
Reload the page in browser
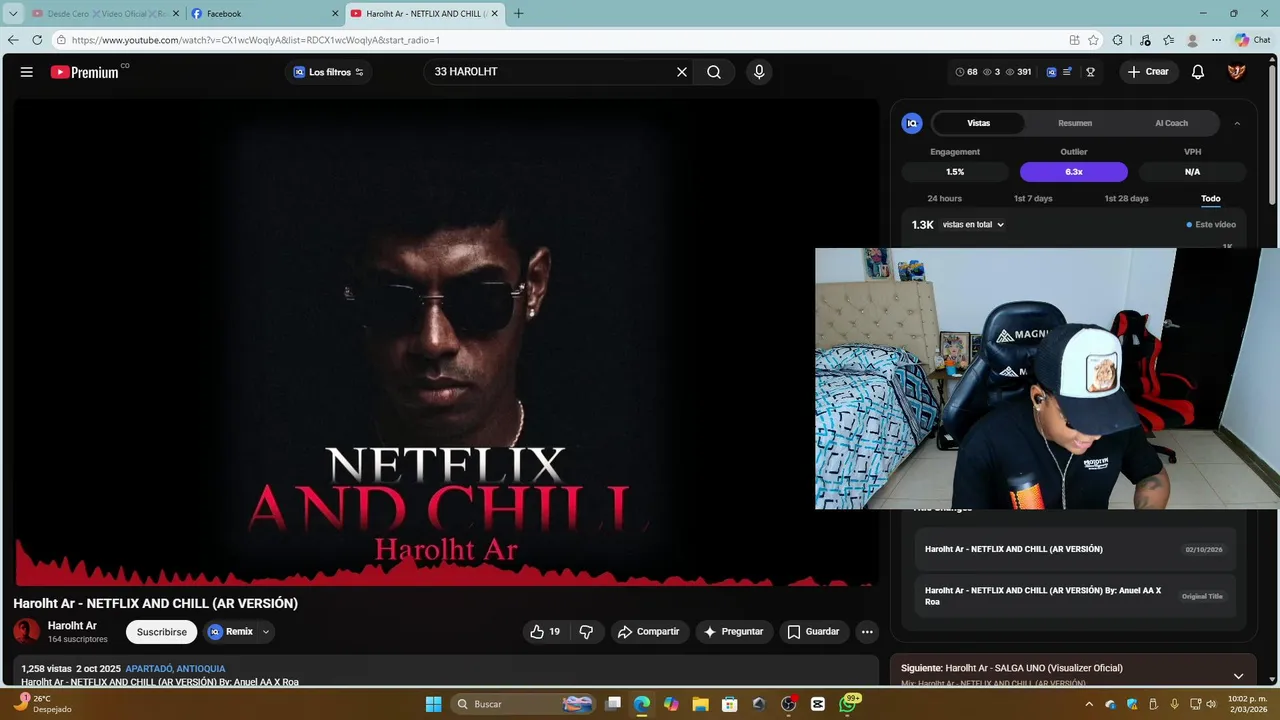37,40
